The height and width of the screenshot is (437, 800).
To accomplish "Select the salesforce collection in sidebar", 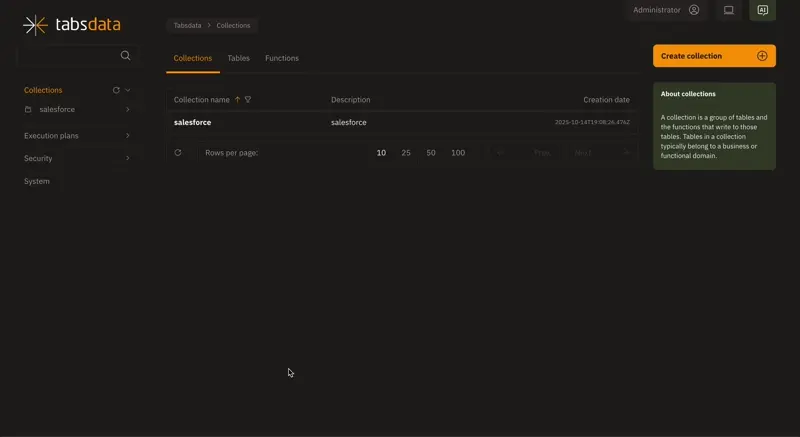I will 57,110.
